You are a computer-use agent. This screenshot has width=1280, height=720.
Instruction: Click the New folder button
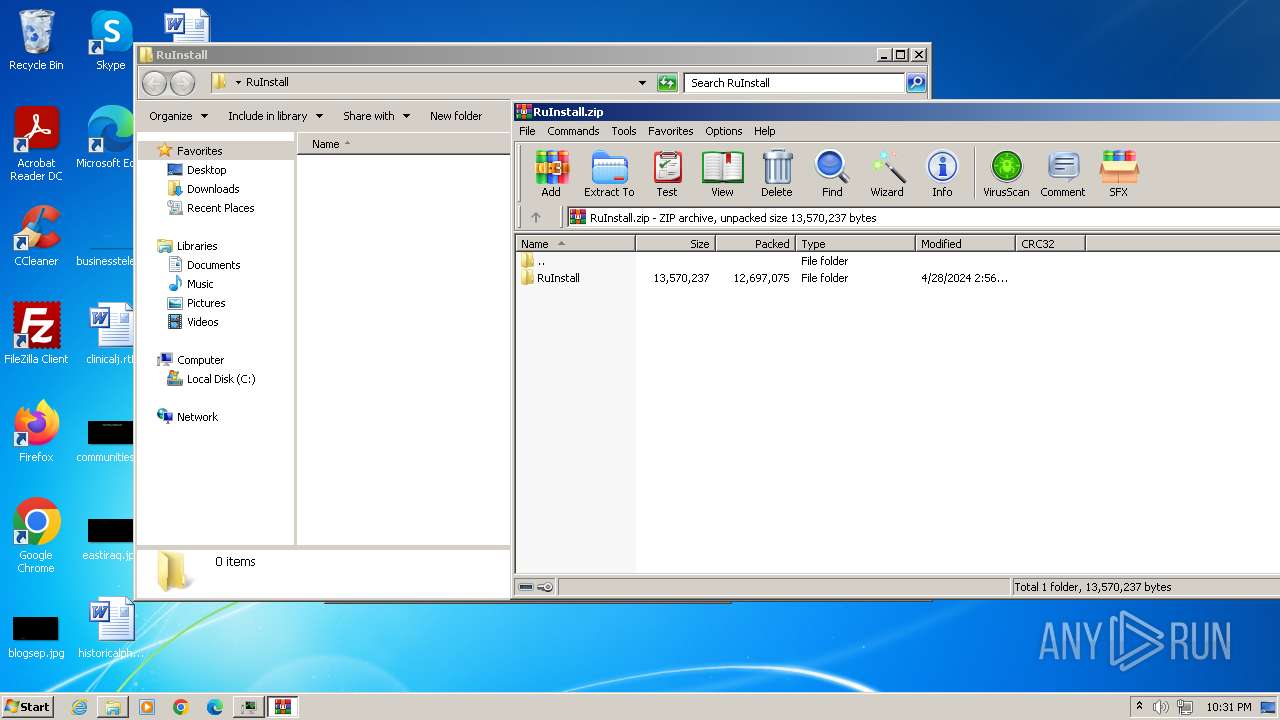[x=456, y=116]
